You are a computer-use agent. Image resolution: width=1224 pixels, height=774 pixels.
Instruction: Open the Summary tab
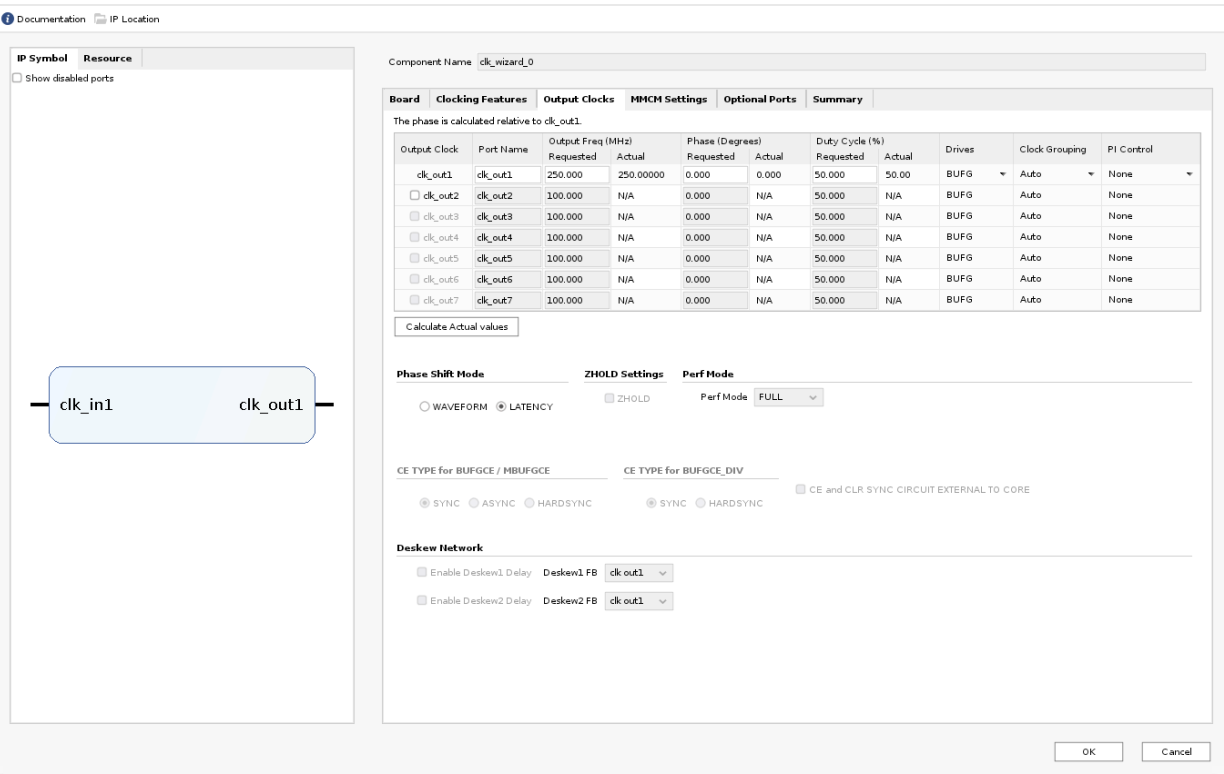[x=838, y=99]
